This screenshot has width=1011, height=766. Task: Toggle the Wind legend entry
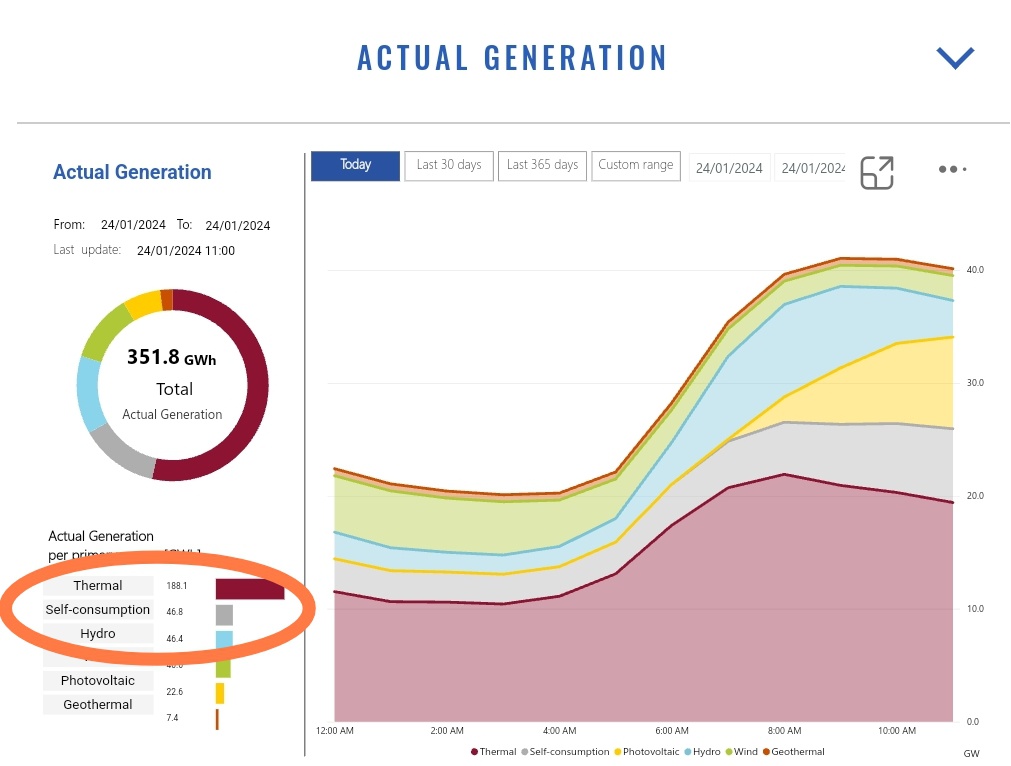741,752
